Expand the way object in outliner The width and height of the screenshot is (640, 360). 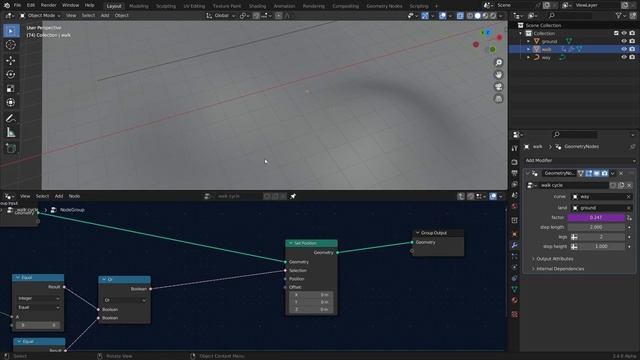529,58
